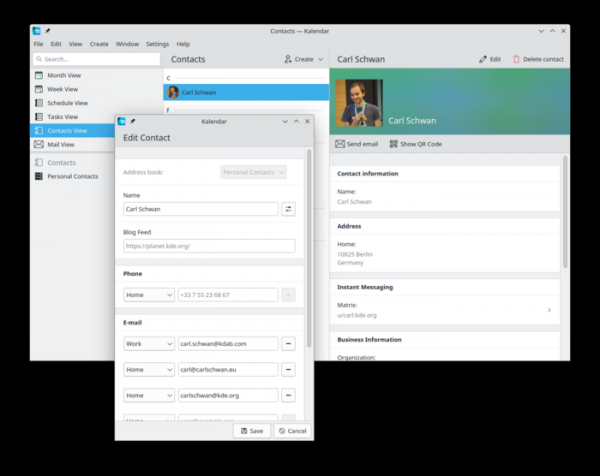The height and width of the screenshot is (476, 600).
Task: Expand the Create dropdown in Contacts header
Action: click(303, 60)
